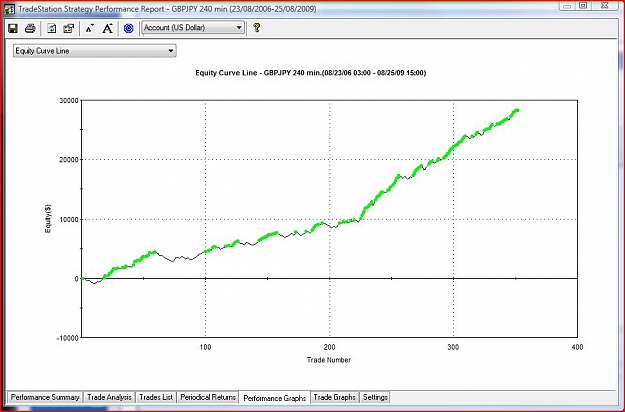Select the Performance Graphs tab
This screenshot has width=625, height=412.
pyautogui.click(x=274, y=398)
